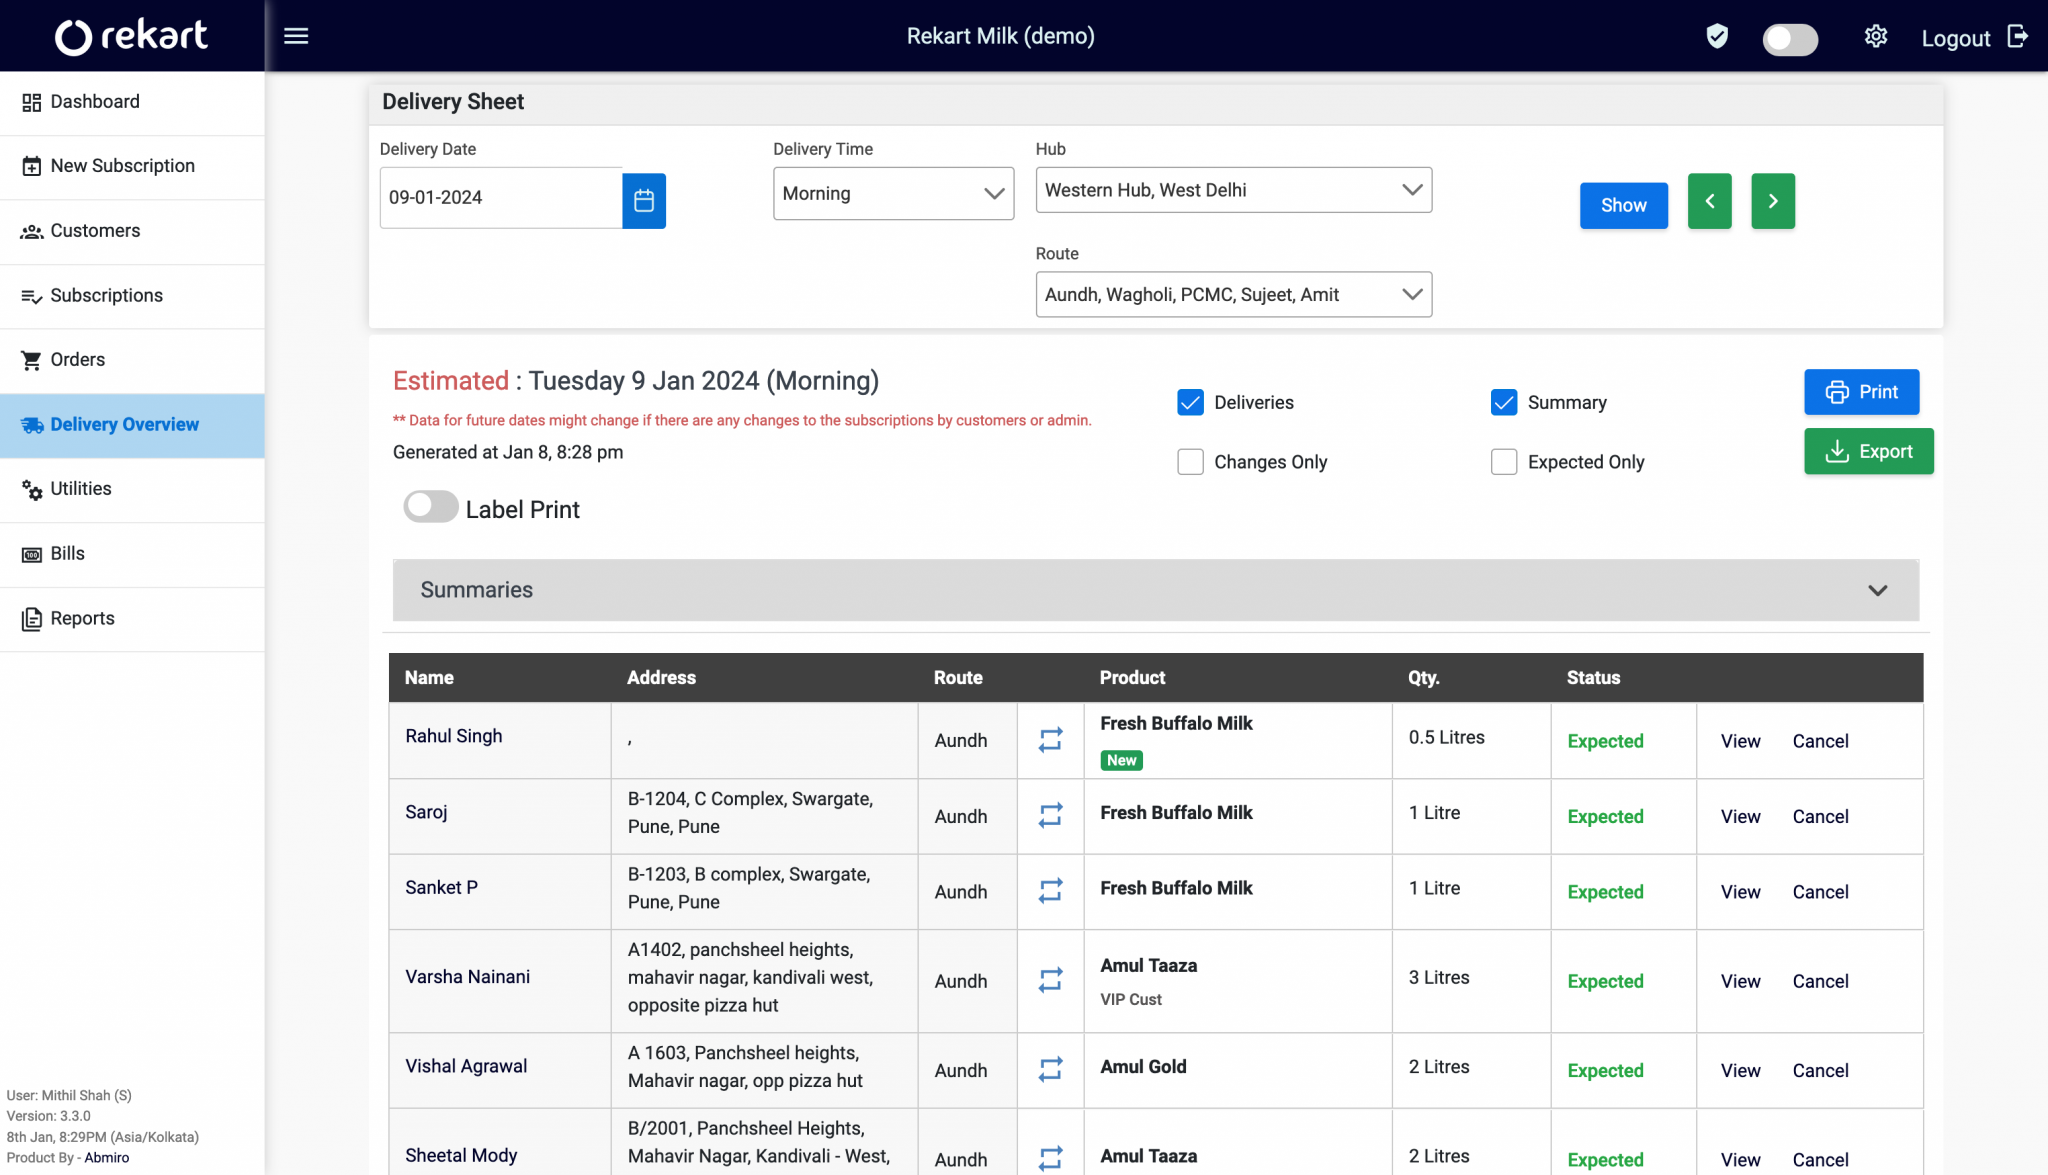Click swap route icon for Sheetal Mody
The height and width of the screenshot is (1175, 2048).
point(1050,1158)
